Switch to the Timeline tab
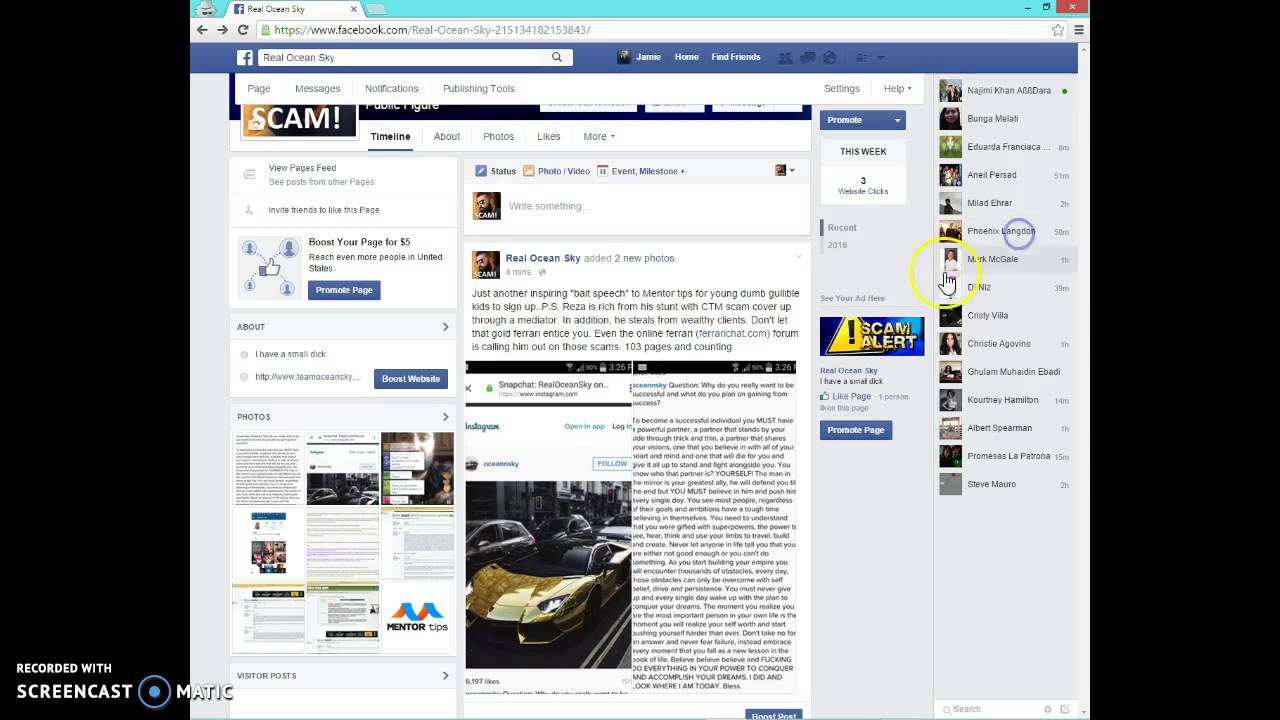Screen dimensions: 1280x720 click(390, 136)
